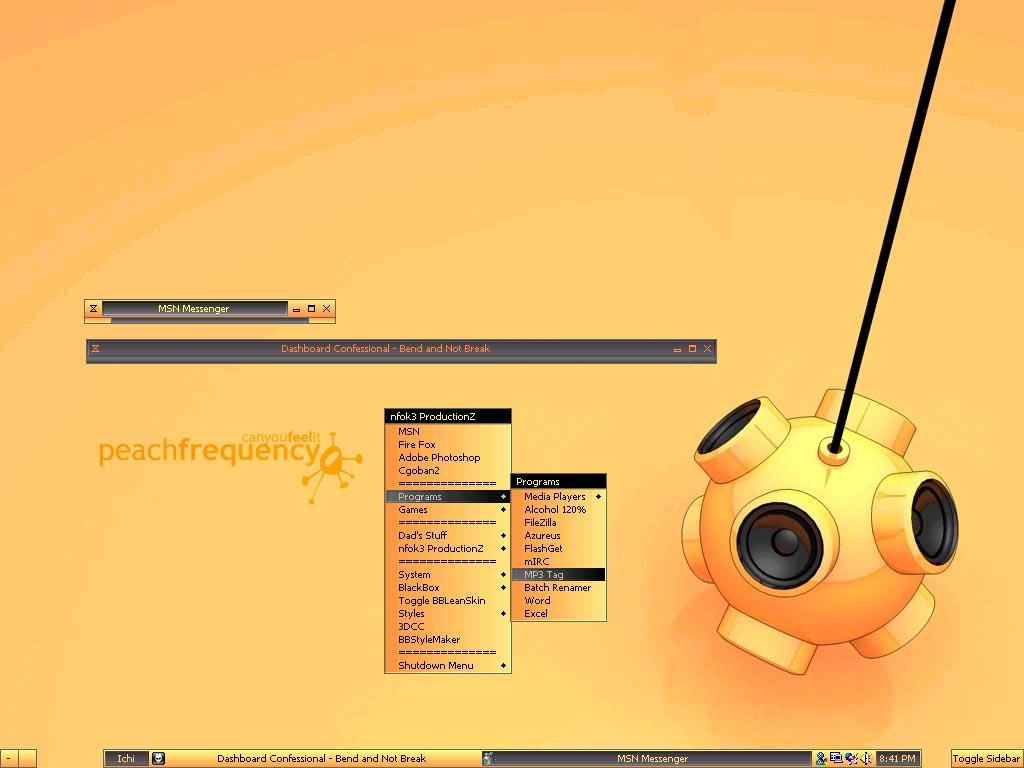Click the nfok3 ProductionZ menu title
The width and height of the screenshot is (1024, 768).
[448, 417]
